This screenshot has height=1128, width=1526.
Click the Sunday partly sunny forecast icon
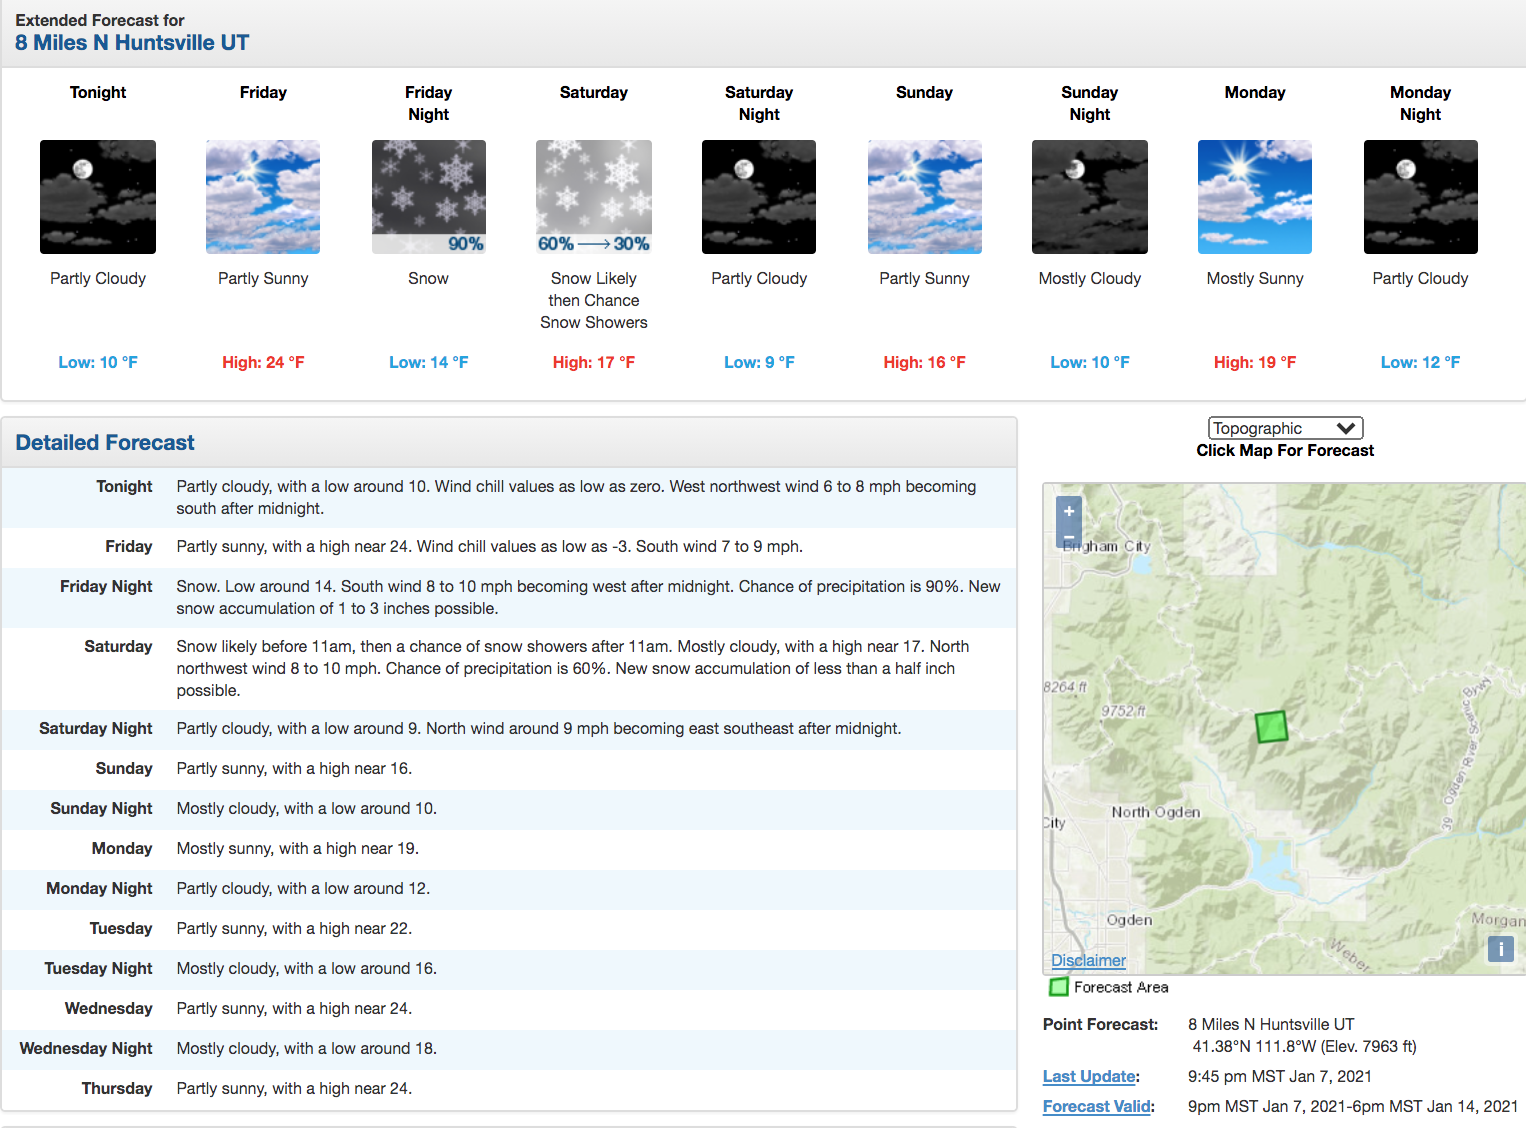click(x=925, y=197)
